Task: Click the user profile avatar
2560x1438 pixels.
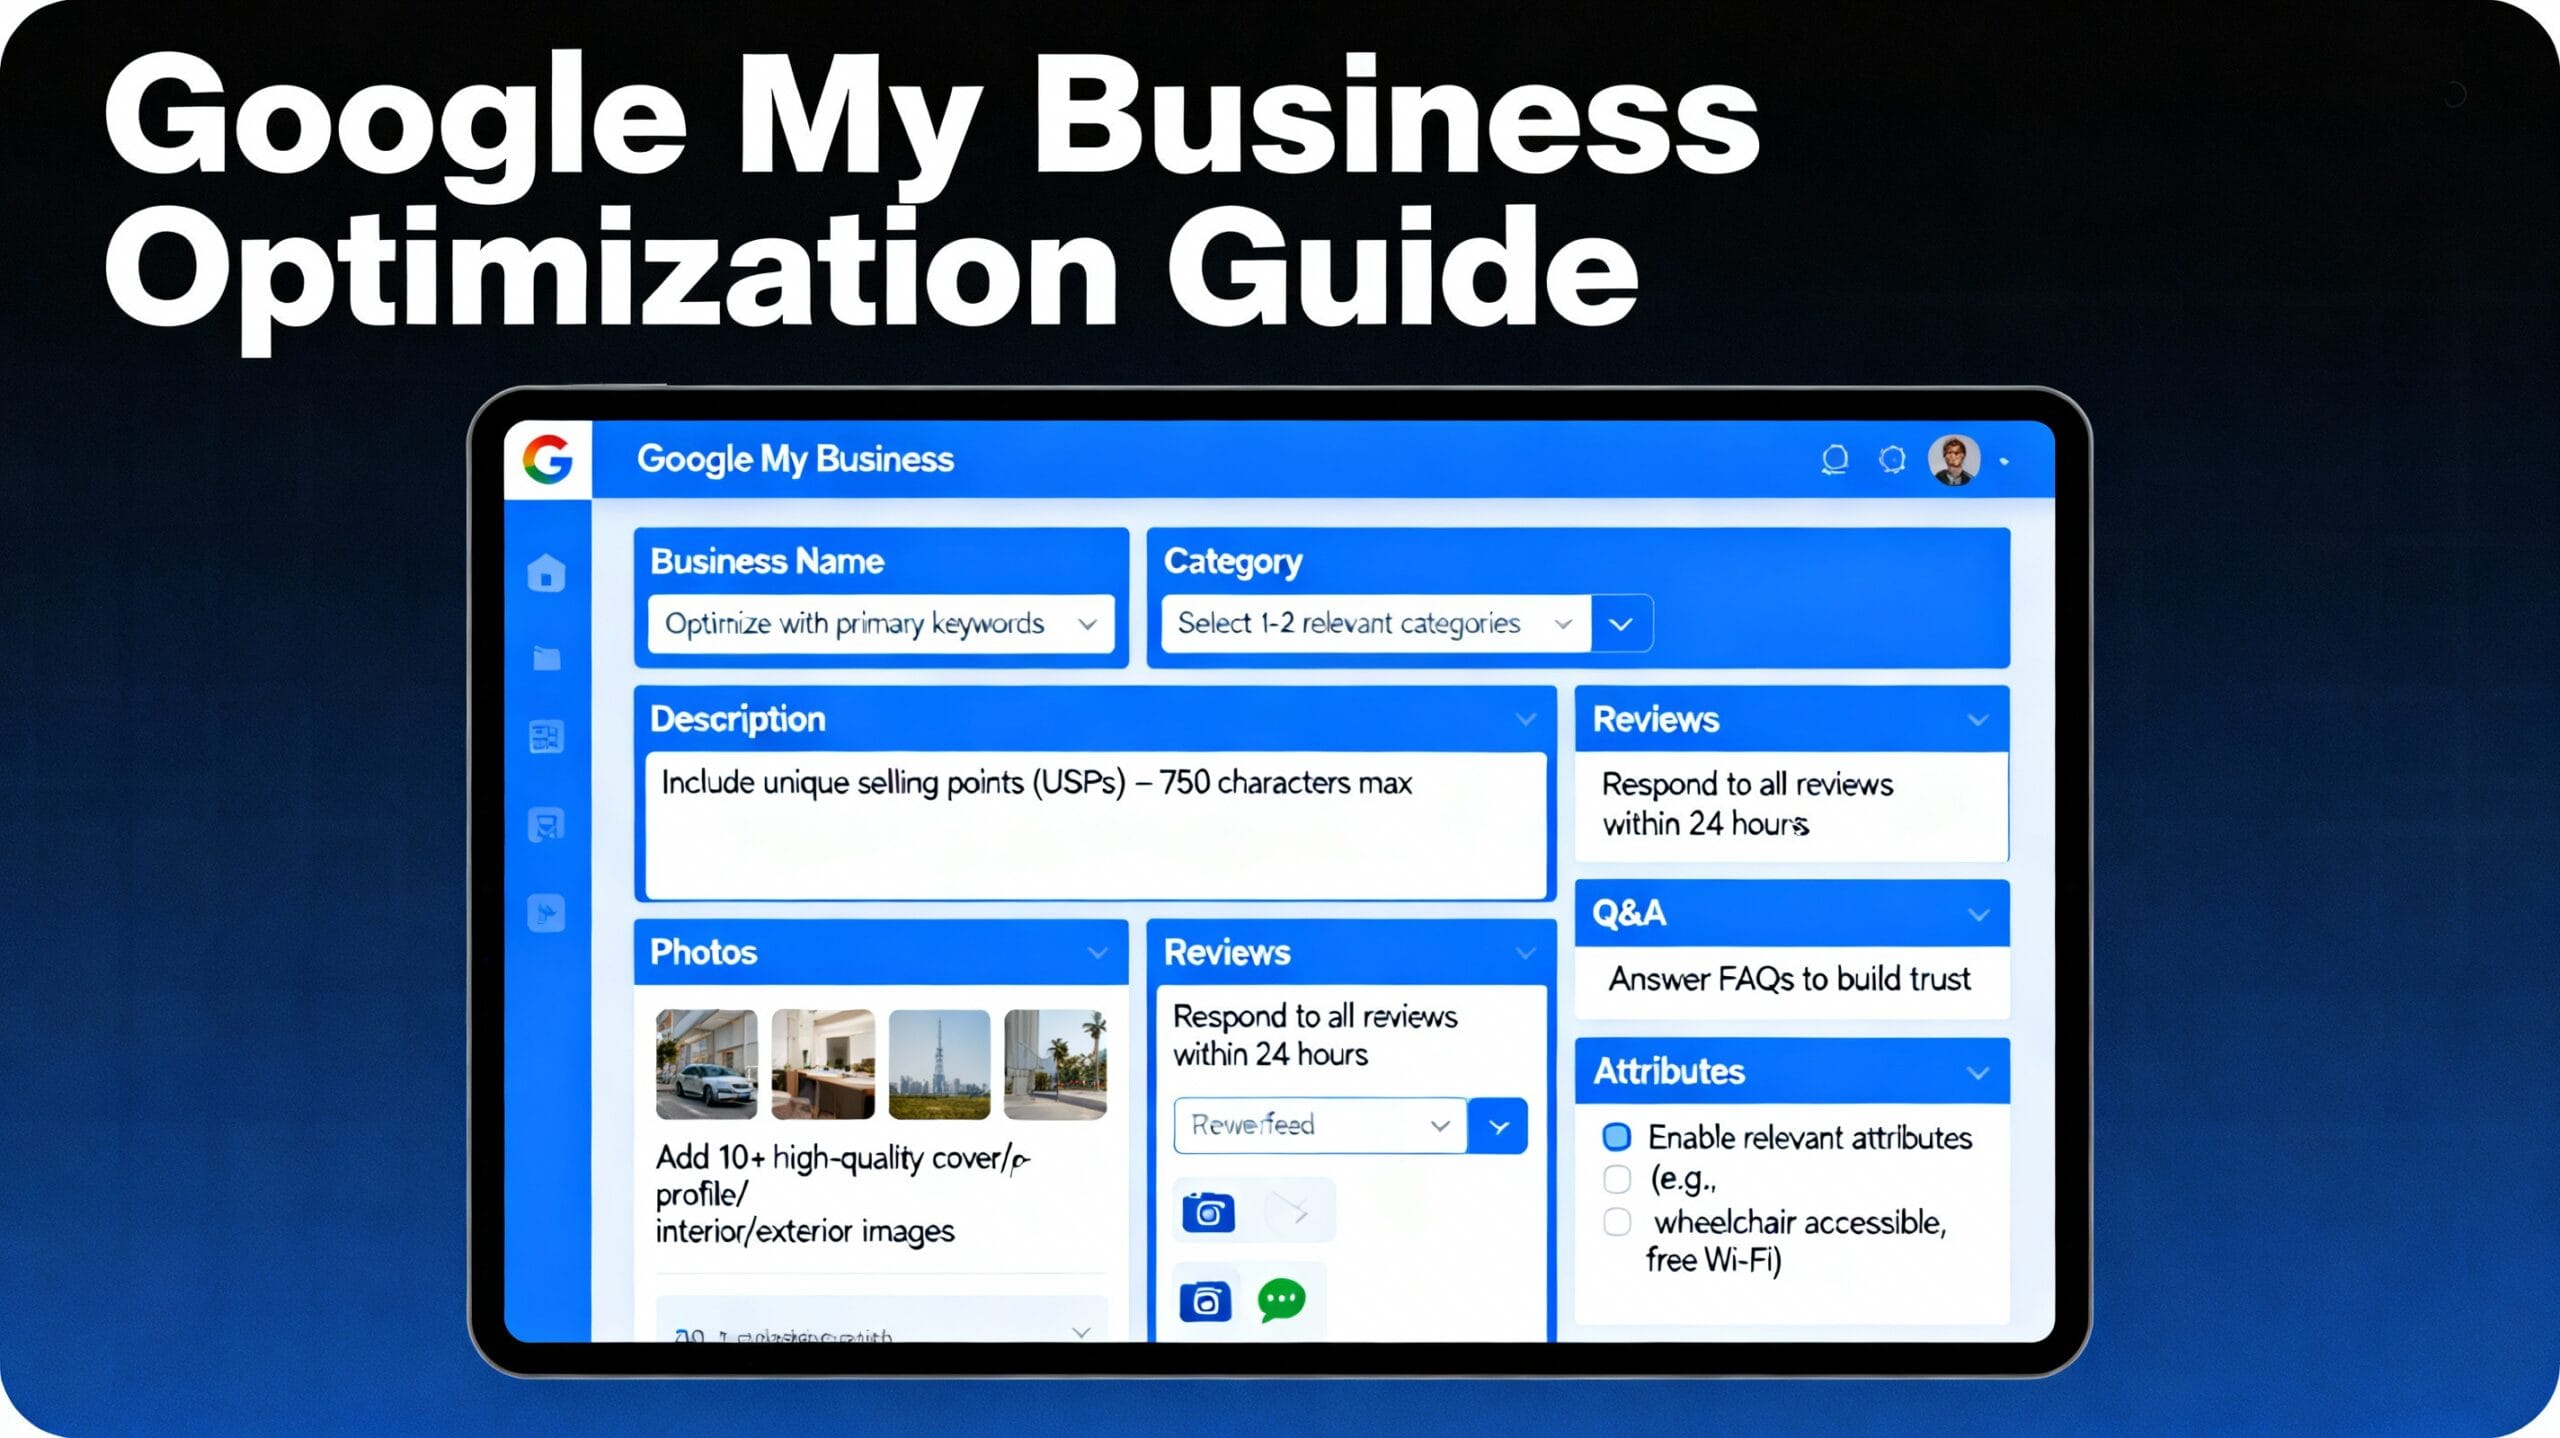Action: 1953,460
